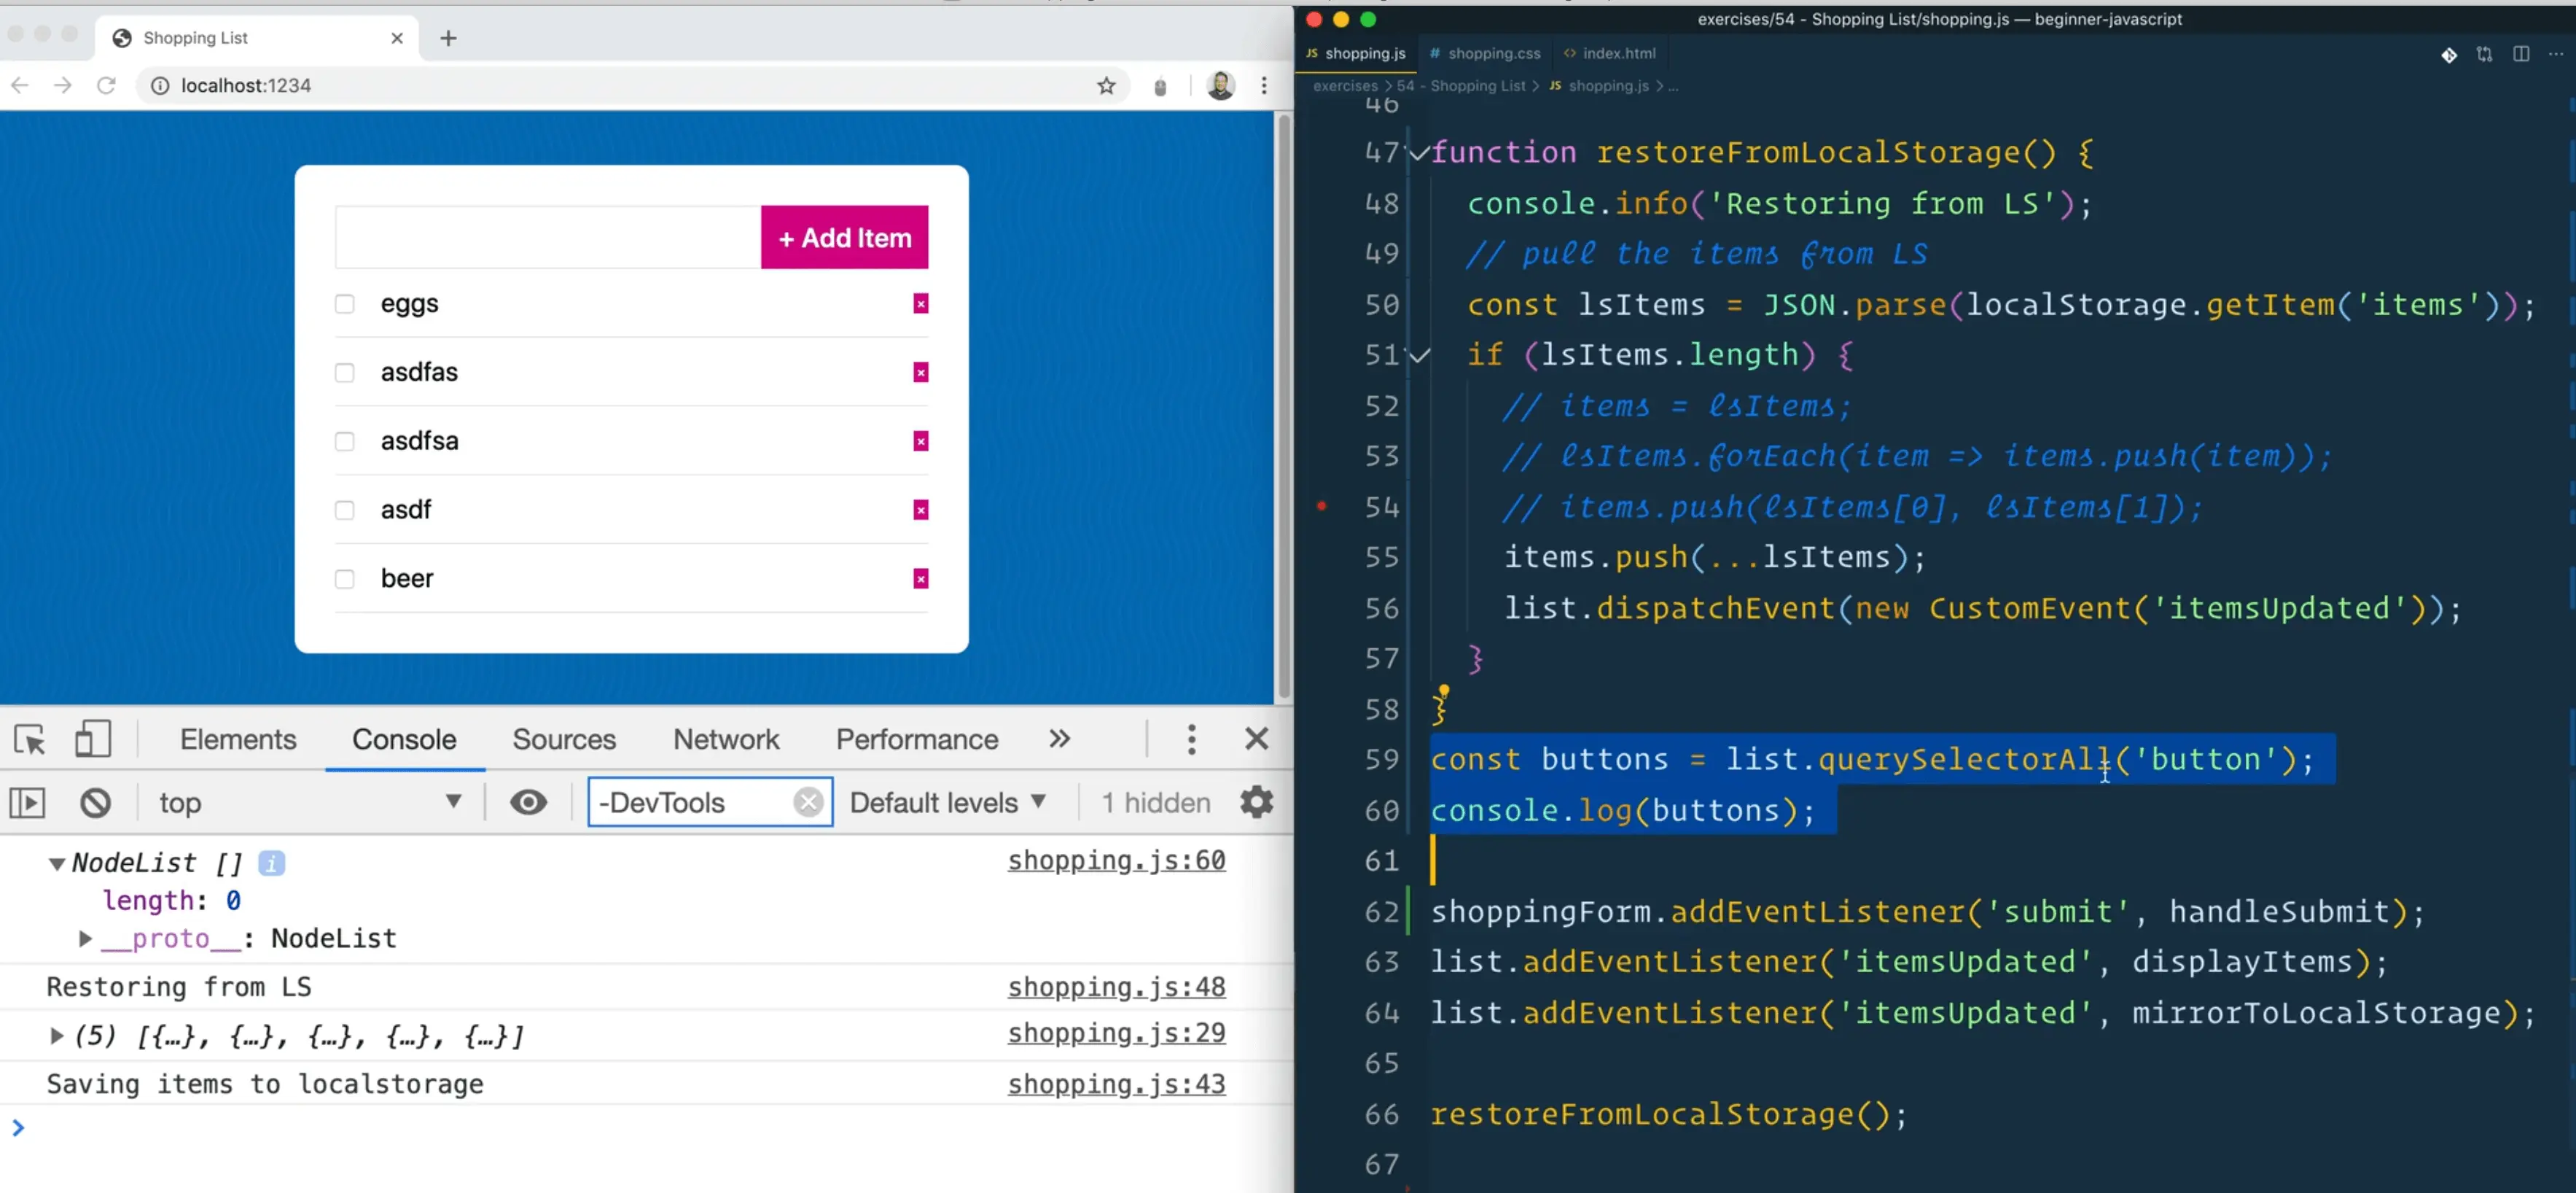Expand the five-item array log entry
Viewport: 2576px width, 1193px height.
tap(56, 1036)
